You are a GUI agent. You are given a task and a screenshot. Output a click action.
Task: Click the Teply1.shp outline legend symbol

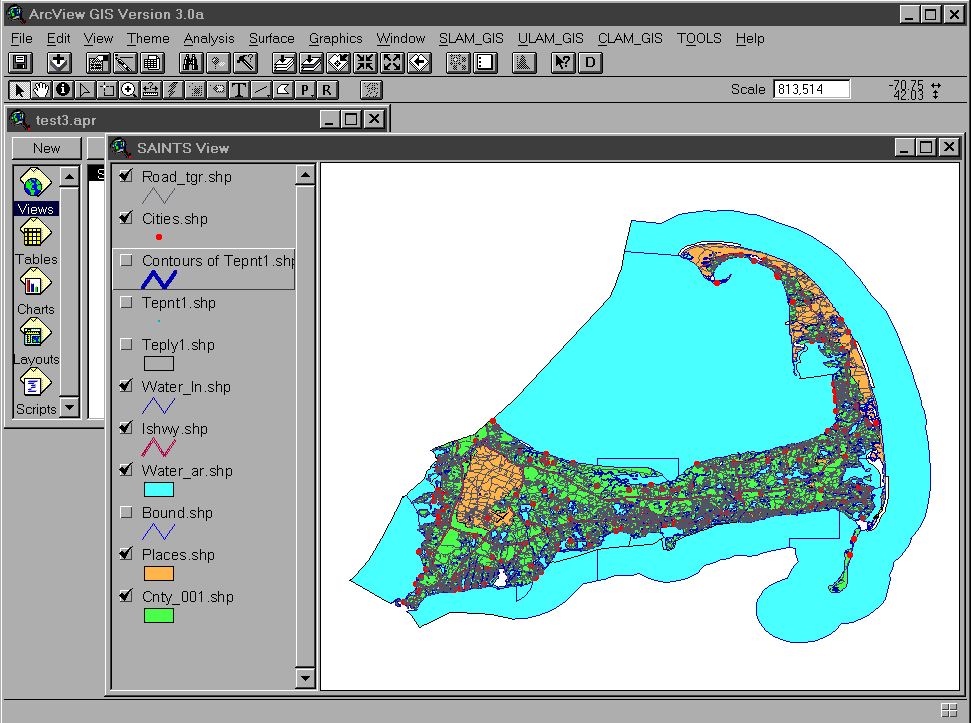pos(159,363)
